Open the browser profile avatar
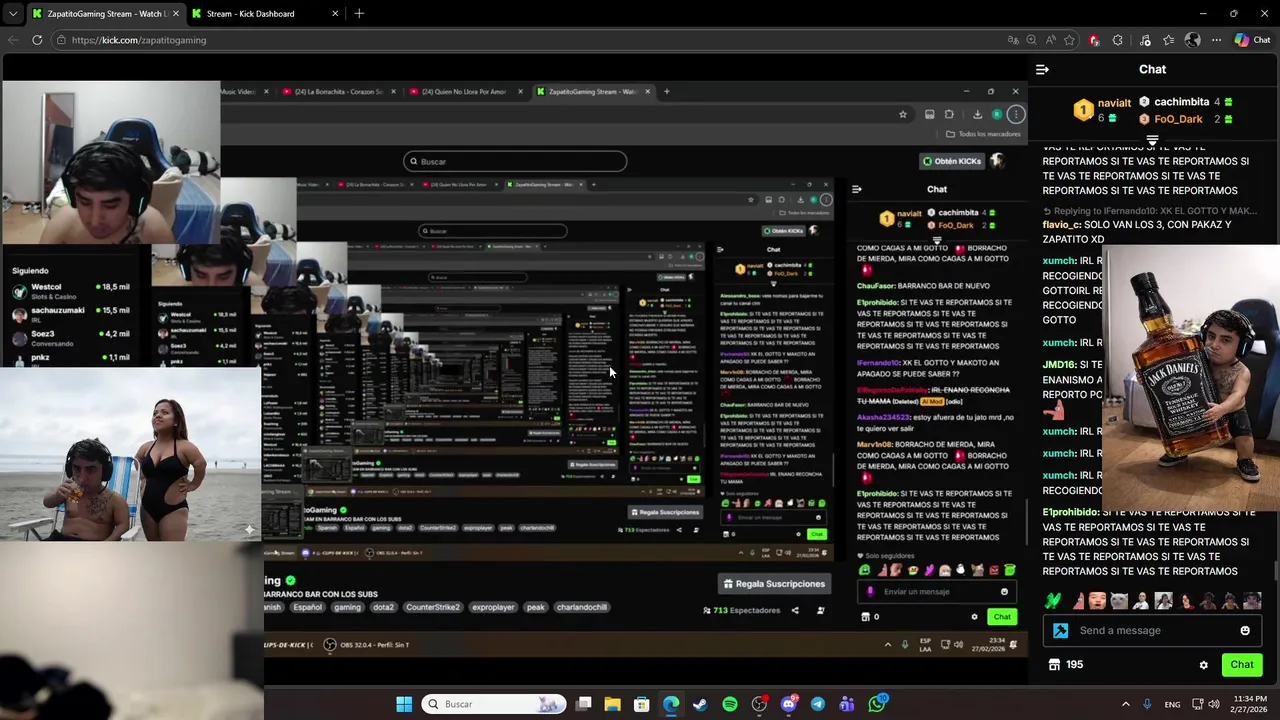 1192,40
